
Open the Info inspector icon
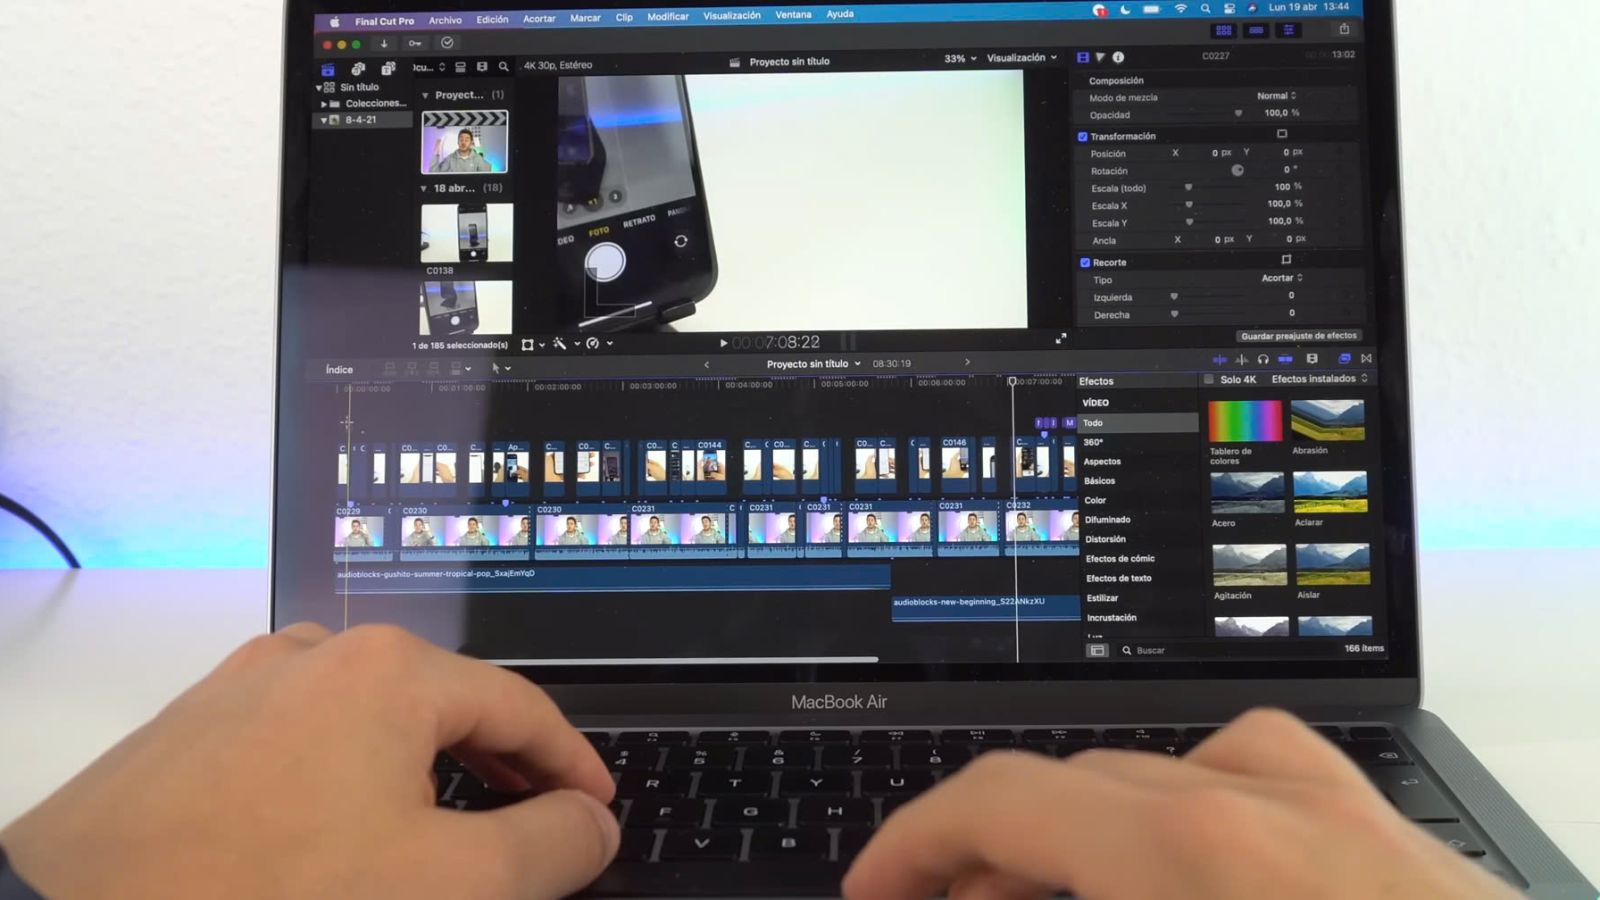click(x=1118, y=58)
